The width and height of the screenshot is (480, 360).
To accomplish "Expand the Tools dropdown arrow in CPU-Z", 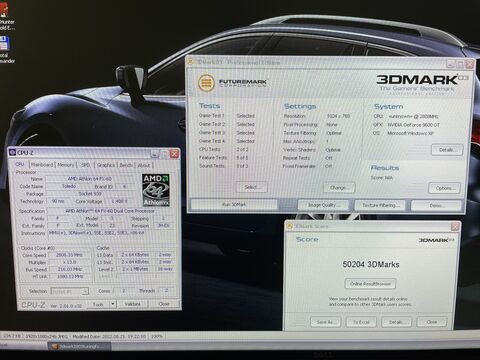I will pyautogui.click(x=113, y=304).
